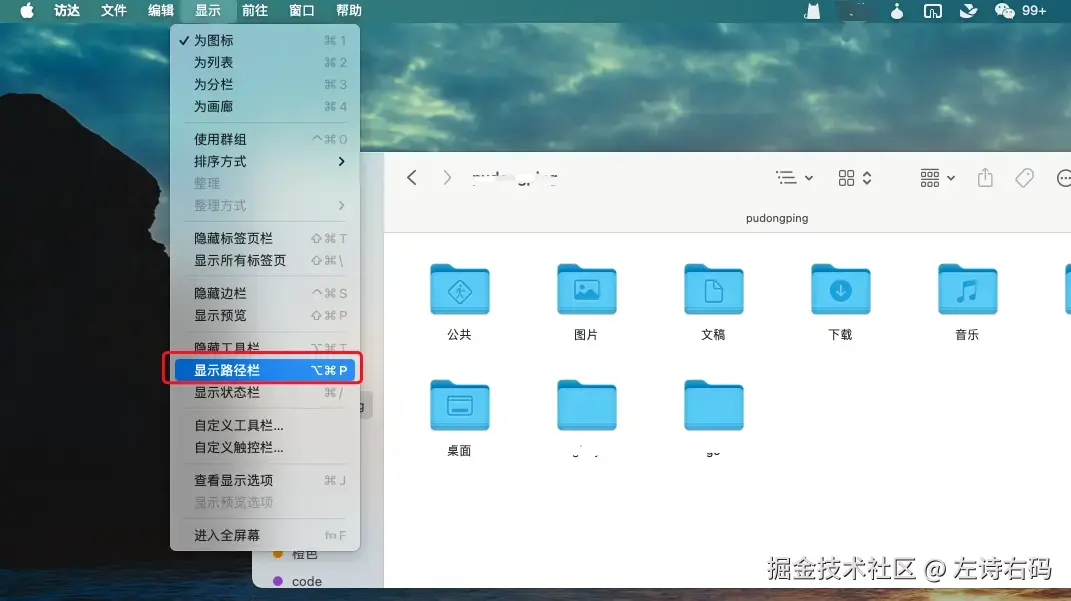Open the 帮助 menu
Screen dimensions: 1071x601
click(348, 10)
